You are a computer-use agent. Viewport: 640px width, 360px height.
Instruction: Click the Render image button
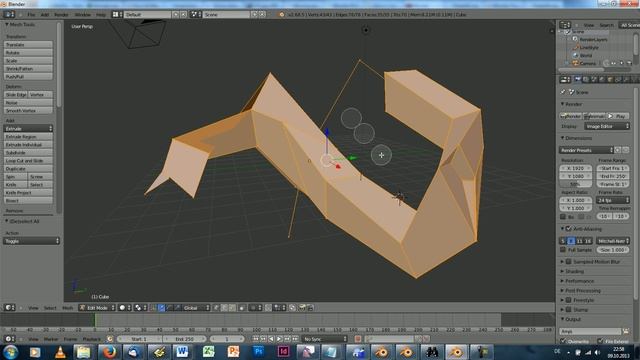571,116
